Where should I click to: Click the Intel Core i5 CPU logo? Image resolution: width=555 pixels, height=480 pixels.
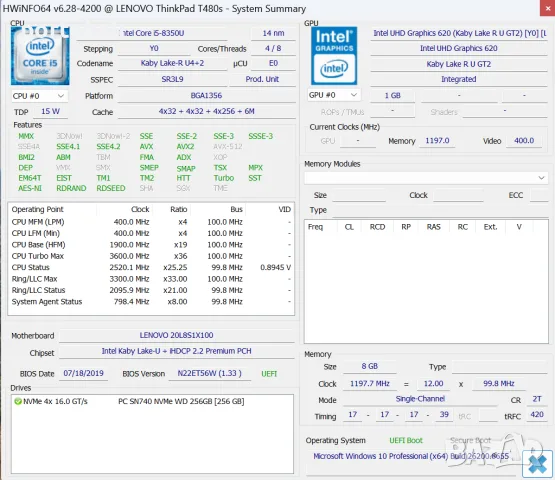tap(40, 56)
